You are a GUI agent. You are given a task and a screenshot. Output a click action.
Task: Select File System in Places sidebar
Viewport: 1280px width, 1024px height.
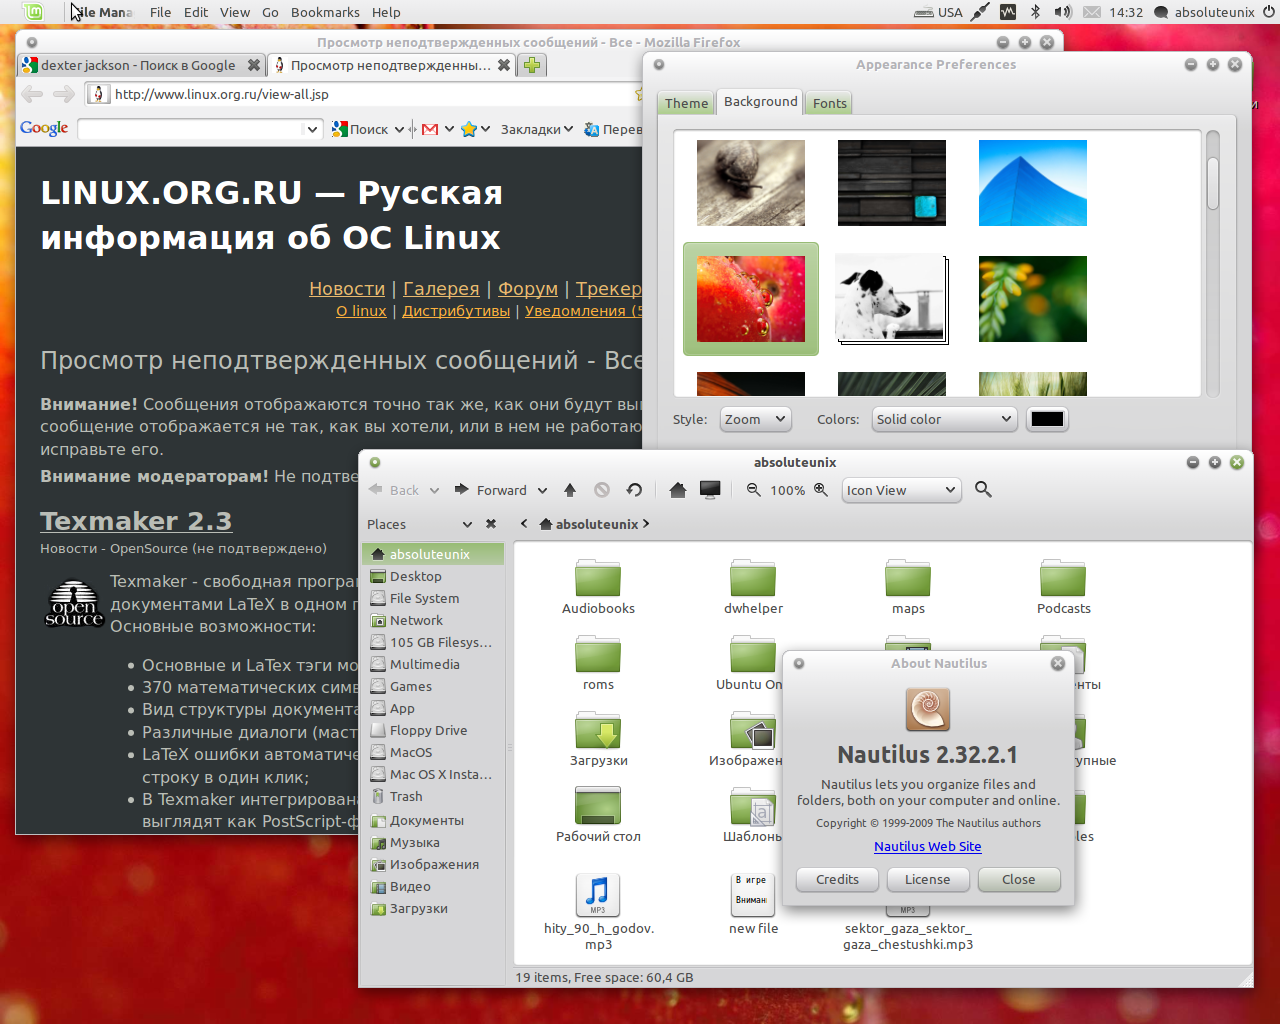(424, 598)
